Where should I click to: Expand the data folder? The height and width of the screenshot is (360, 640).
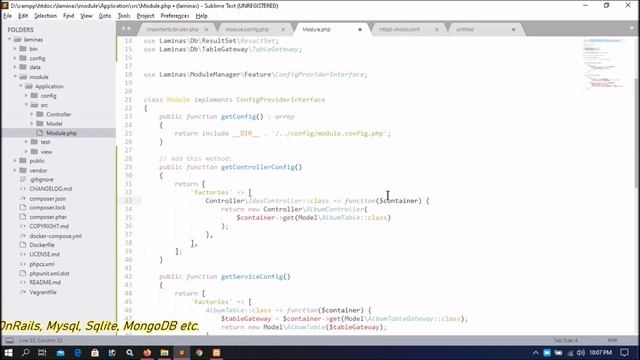tap(15, 67)
